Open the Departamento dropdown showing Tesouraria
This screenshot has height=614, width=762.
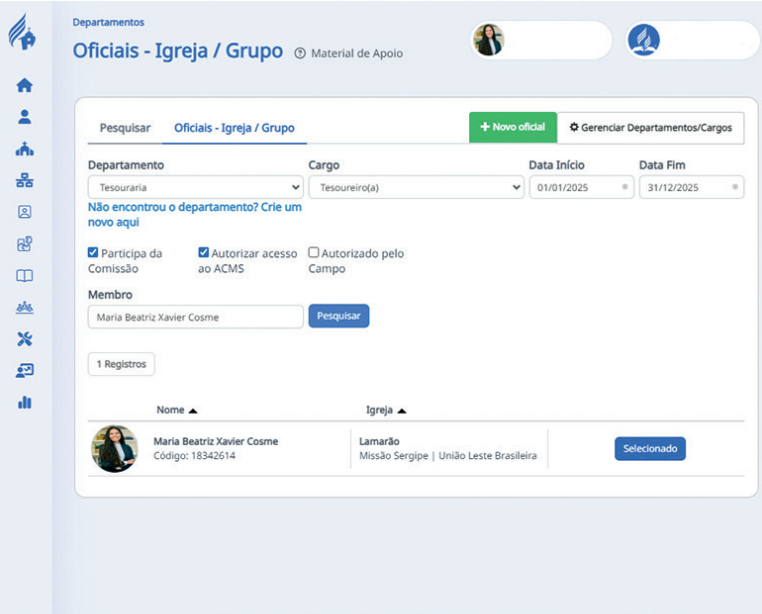195,187
